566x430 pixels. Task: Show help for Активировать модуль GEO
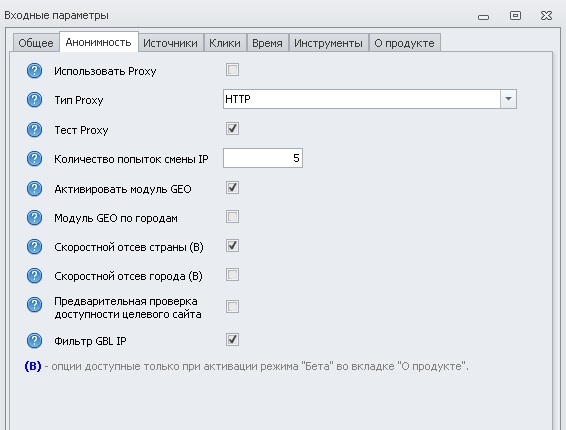tap(34, 189)
